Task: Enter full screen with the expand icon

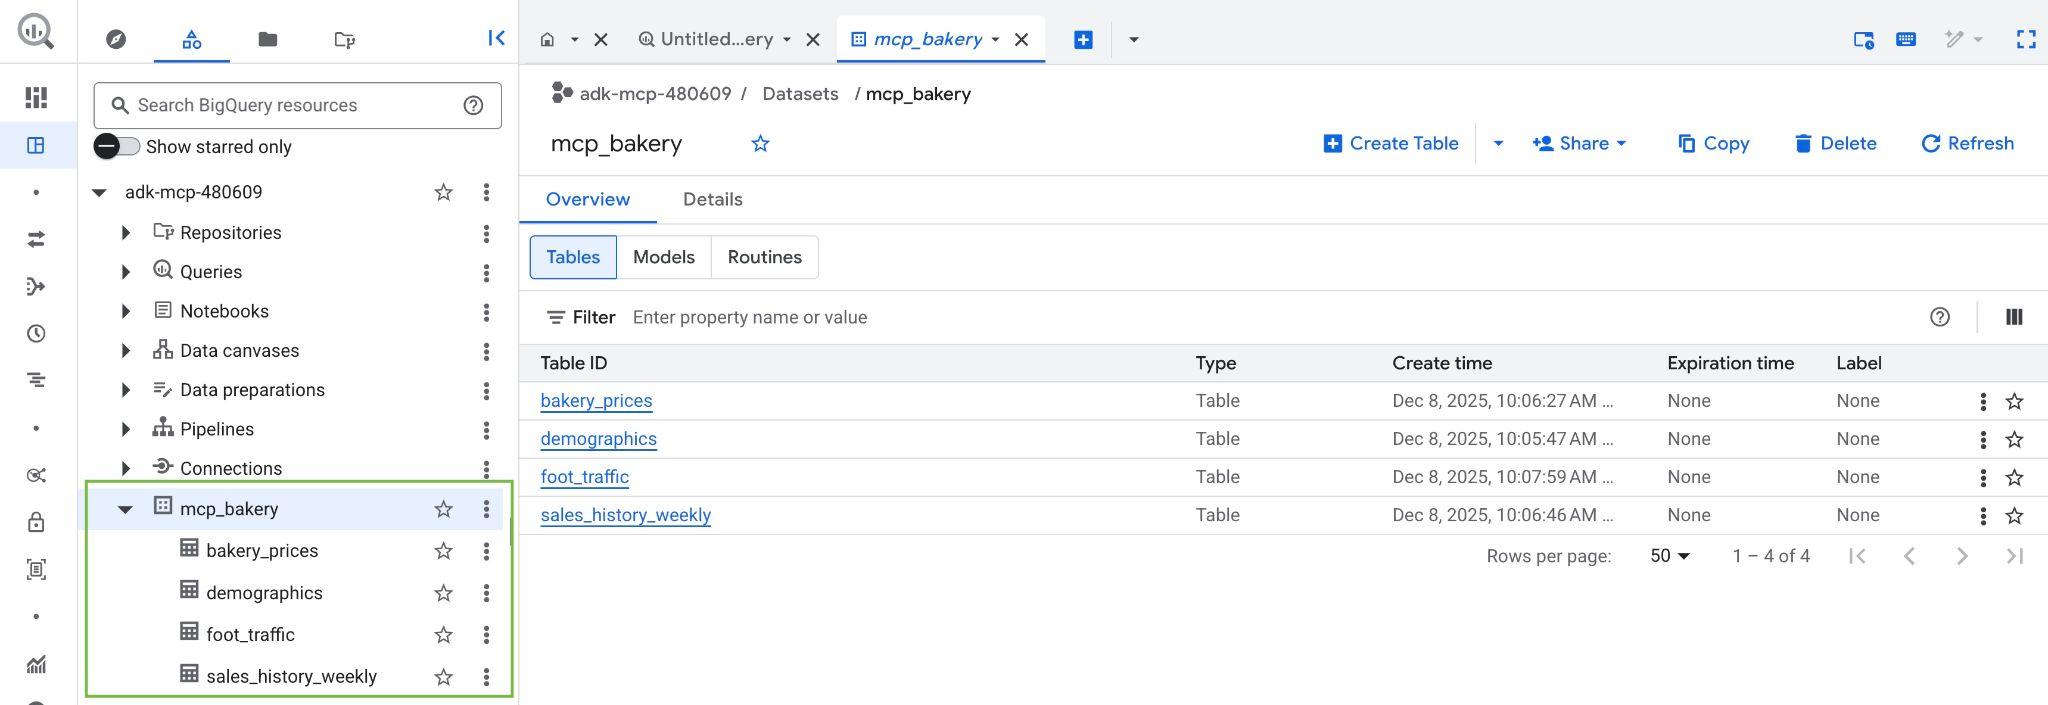Action: tap(2026, 39)
